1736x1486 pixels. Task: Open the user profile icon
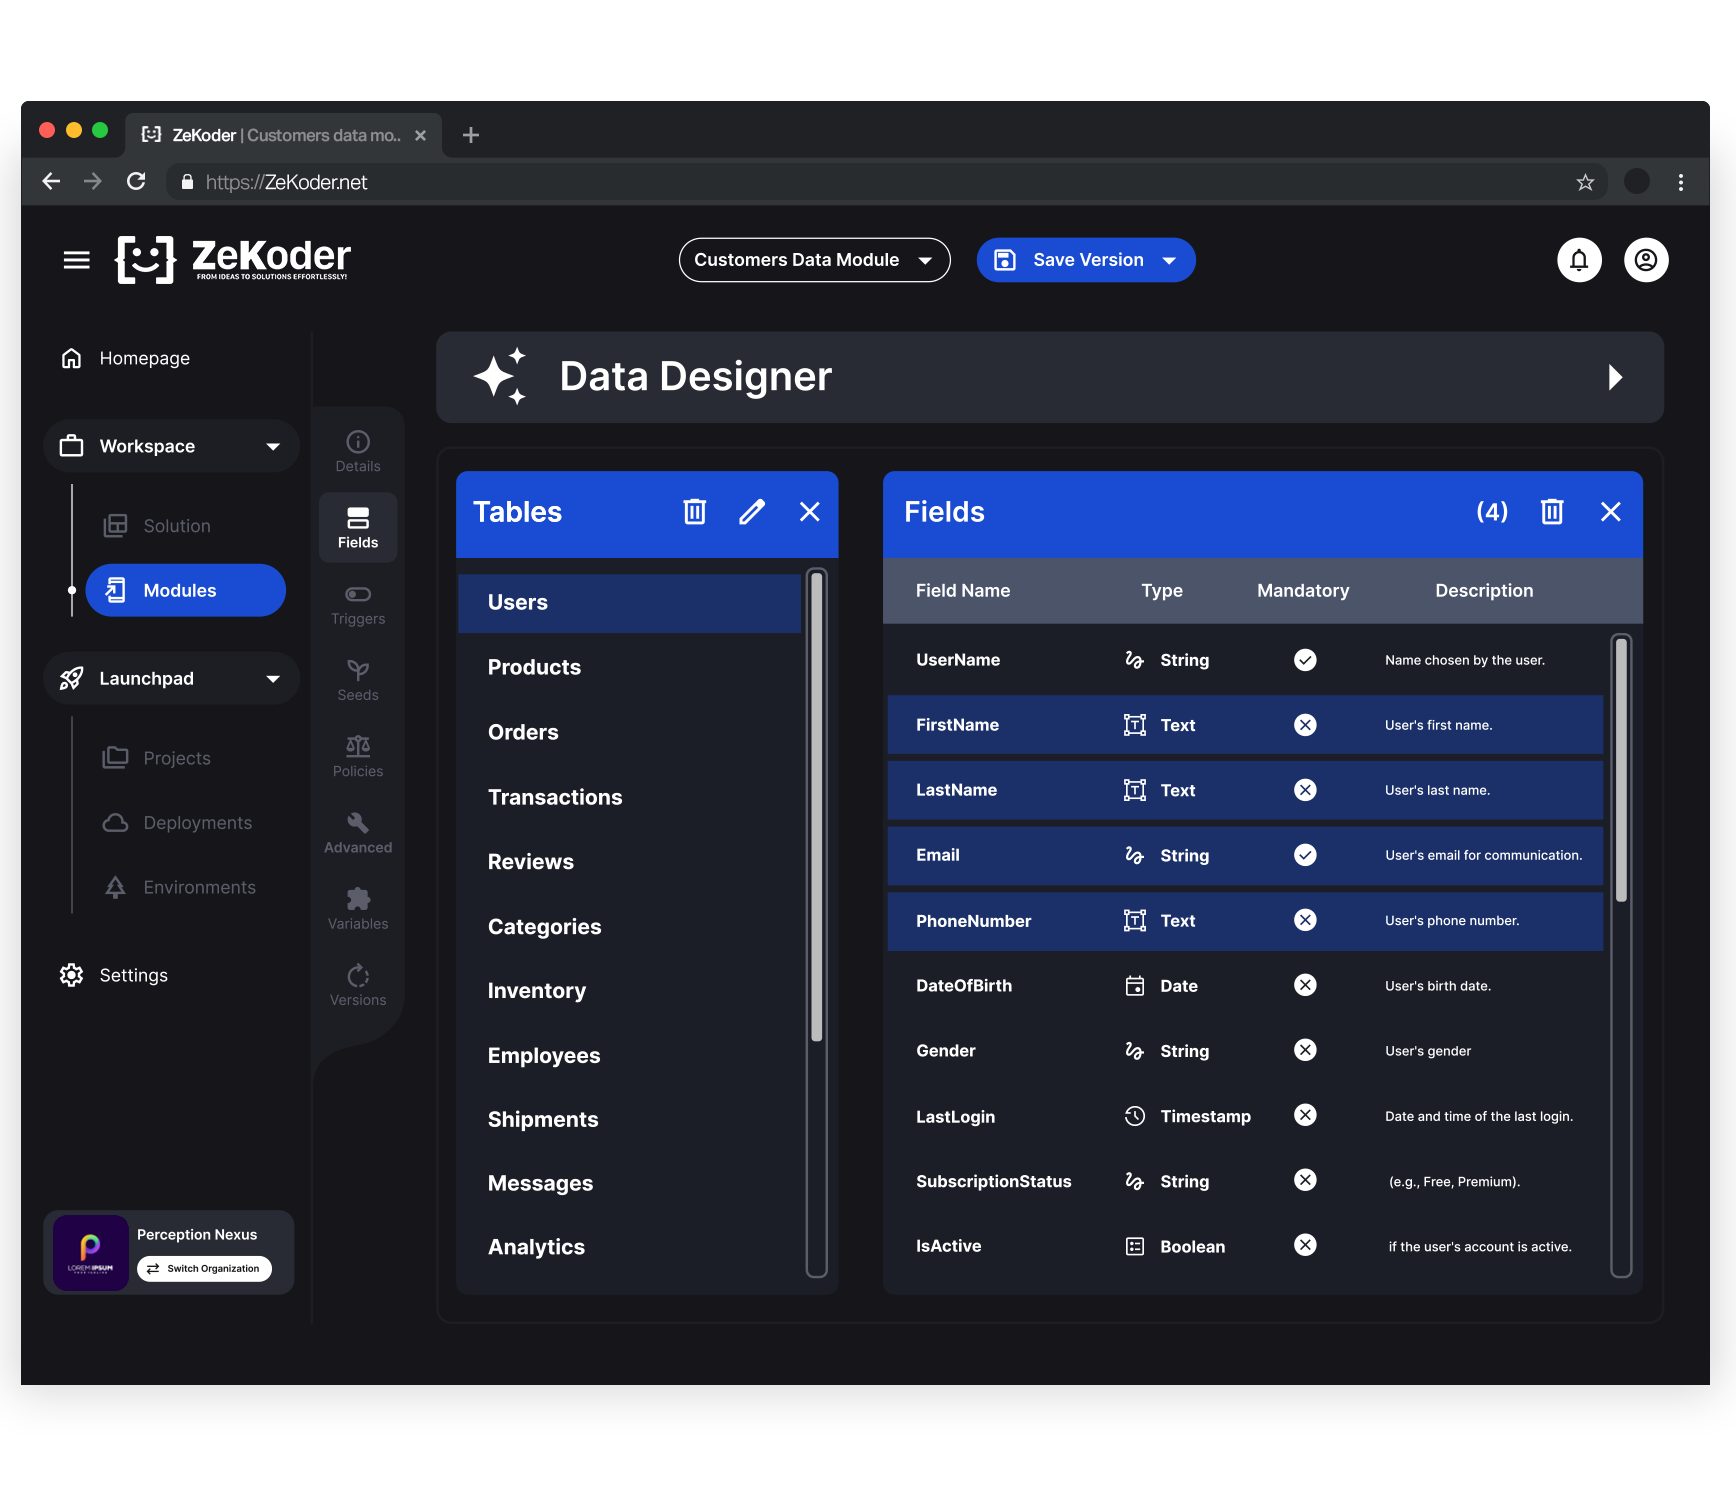(1645, 260)
